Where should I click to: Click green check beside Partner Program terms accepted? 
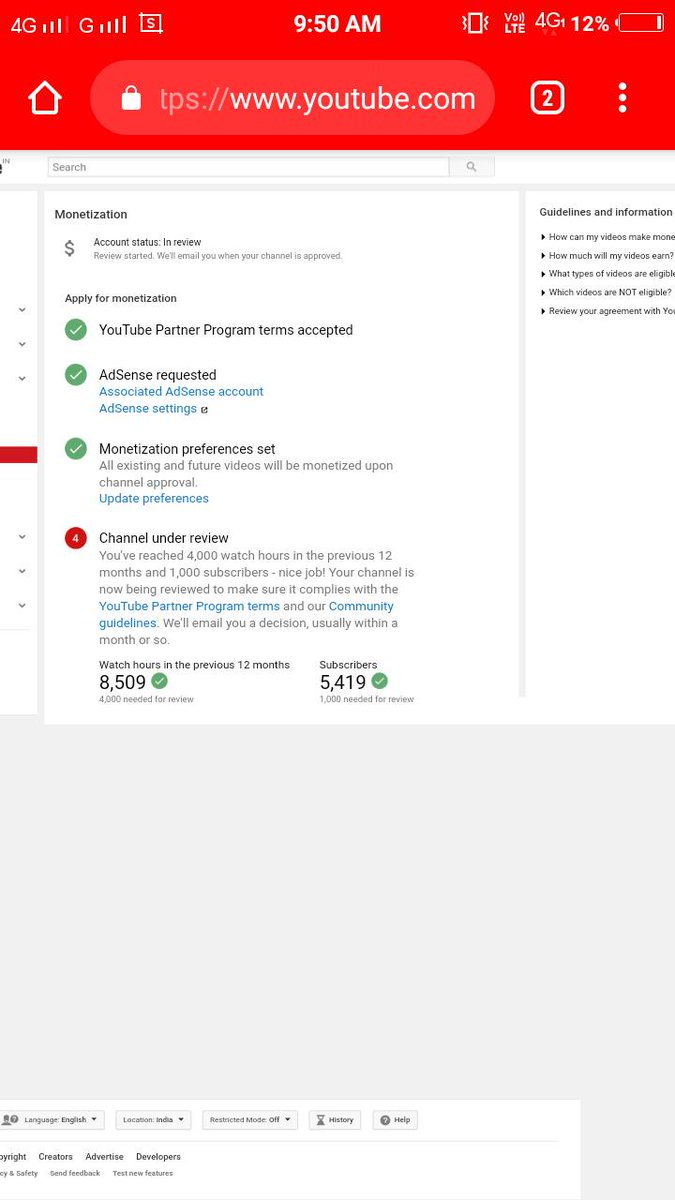tap(76, 330)
